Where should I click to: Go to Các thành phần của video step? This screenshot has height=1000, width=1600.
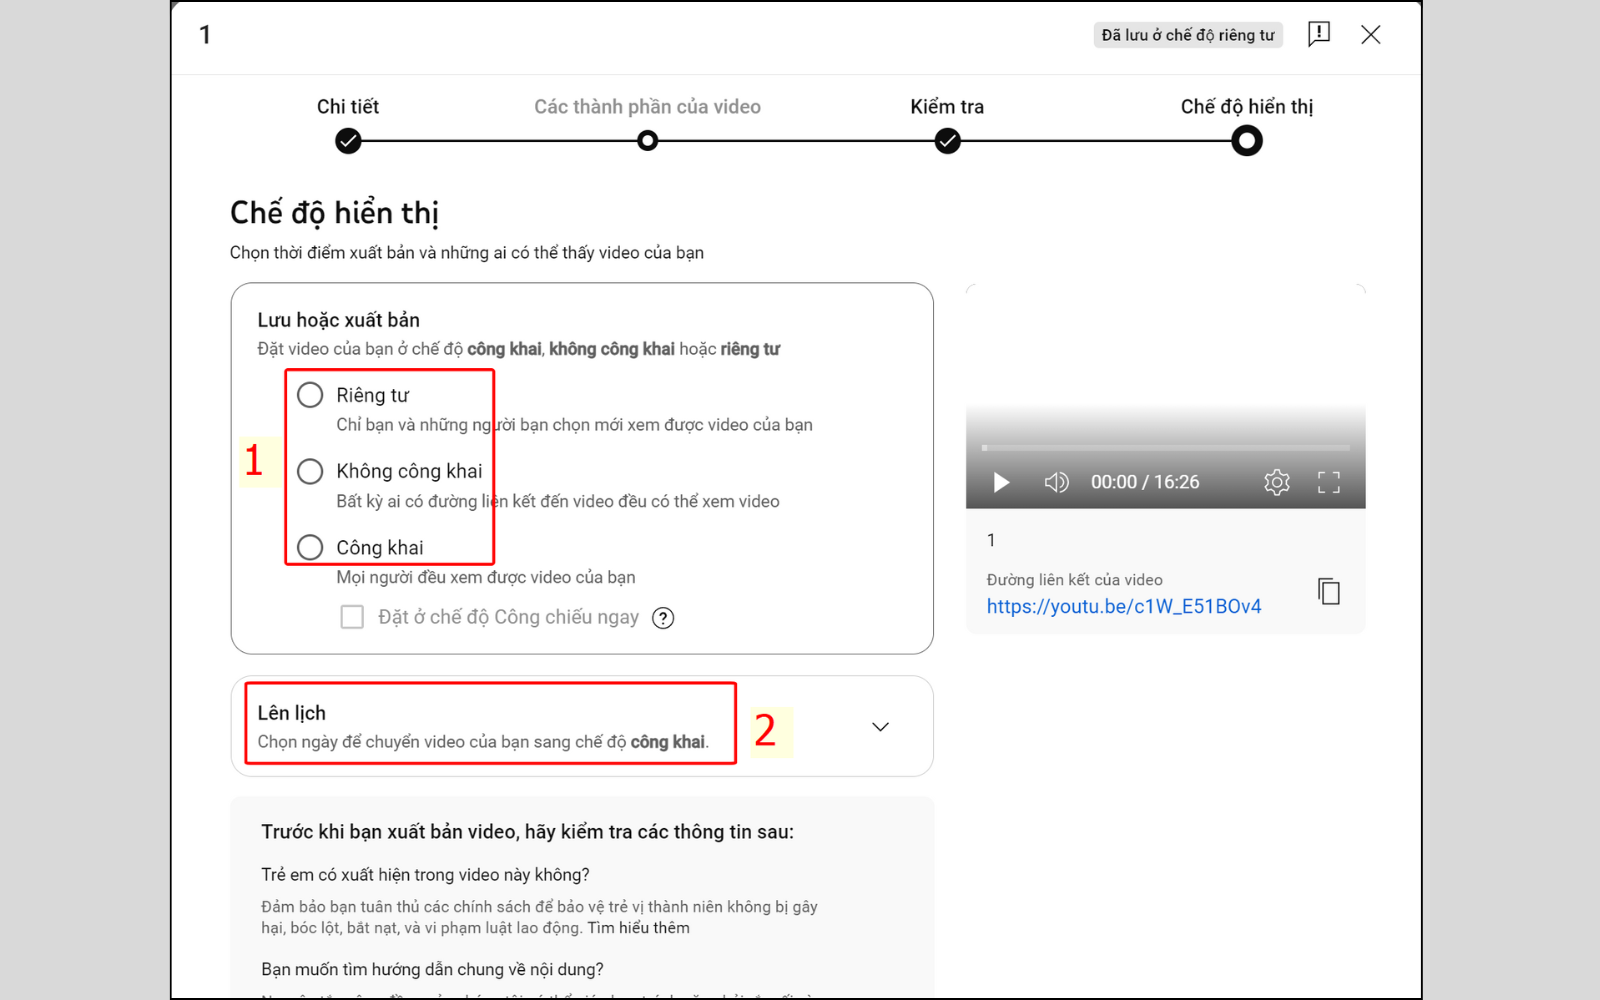click(x=648, y=141)
